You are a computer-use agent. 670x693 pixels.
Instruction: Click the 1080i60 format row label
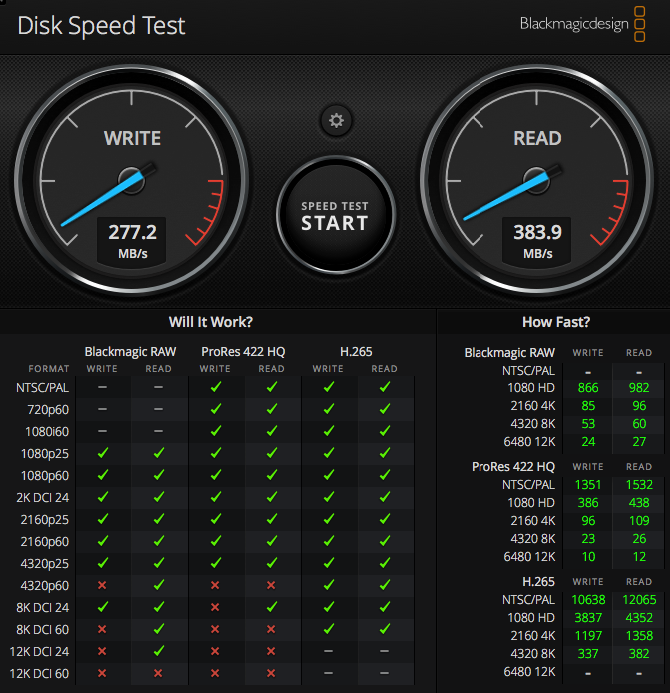point(47,431)
